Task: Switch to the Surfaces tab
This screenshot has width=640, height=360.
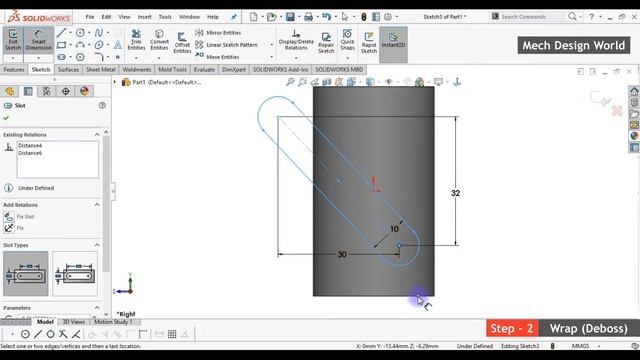Action: click(68, 69)
